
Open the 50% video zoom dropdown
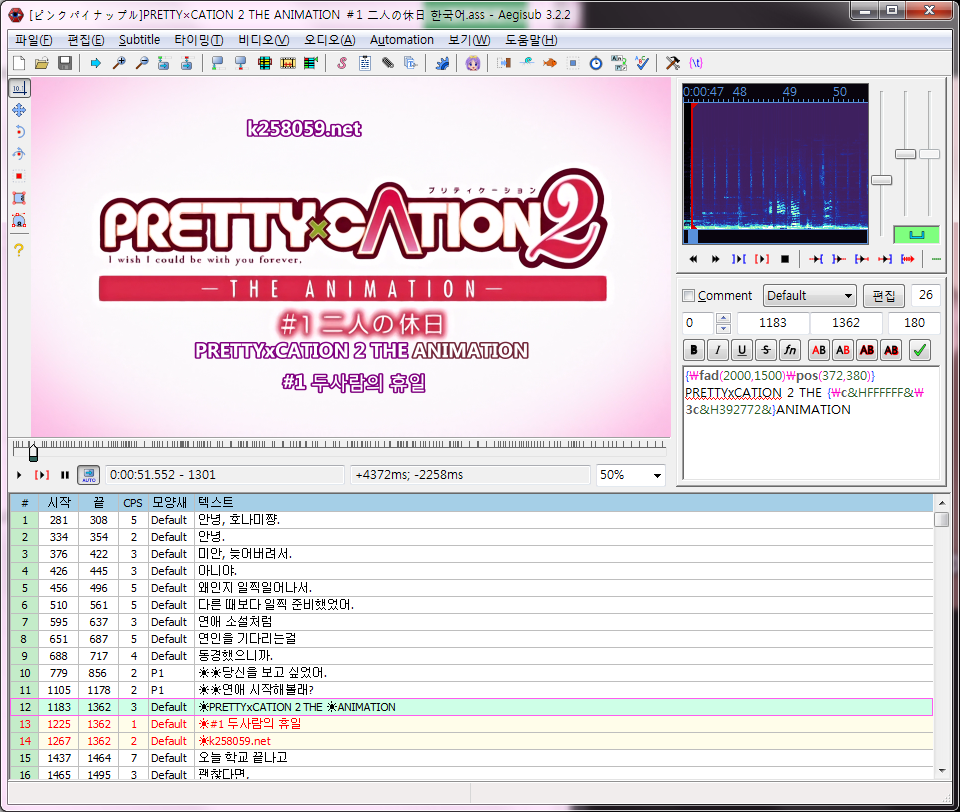tap(631, 475)
